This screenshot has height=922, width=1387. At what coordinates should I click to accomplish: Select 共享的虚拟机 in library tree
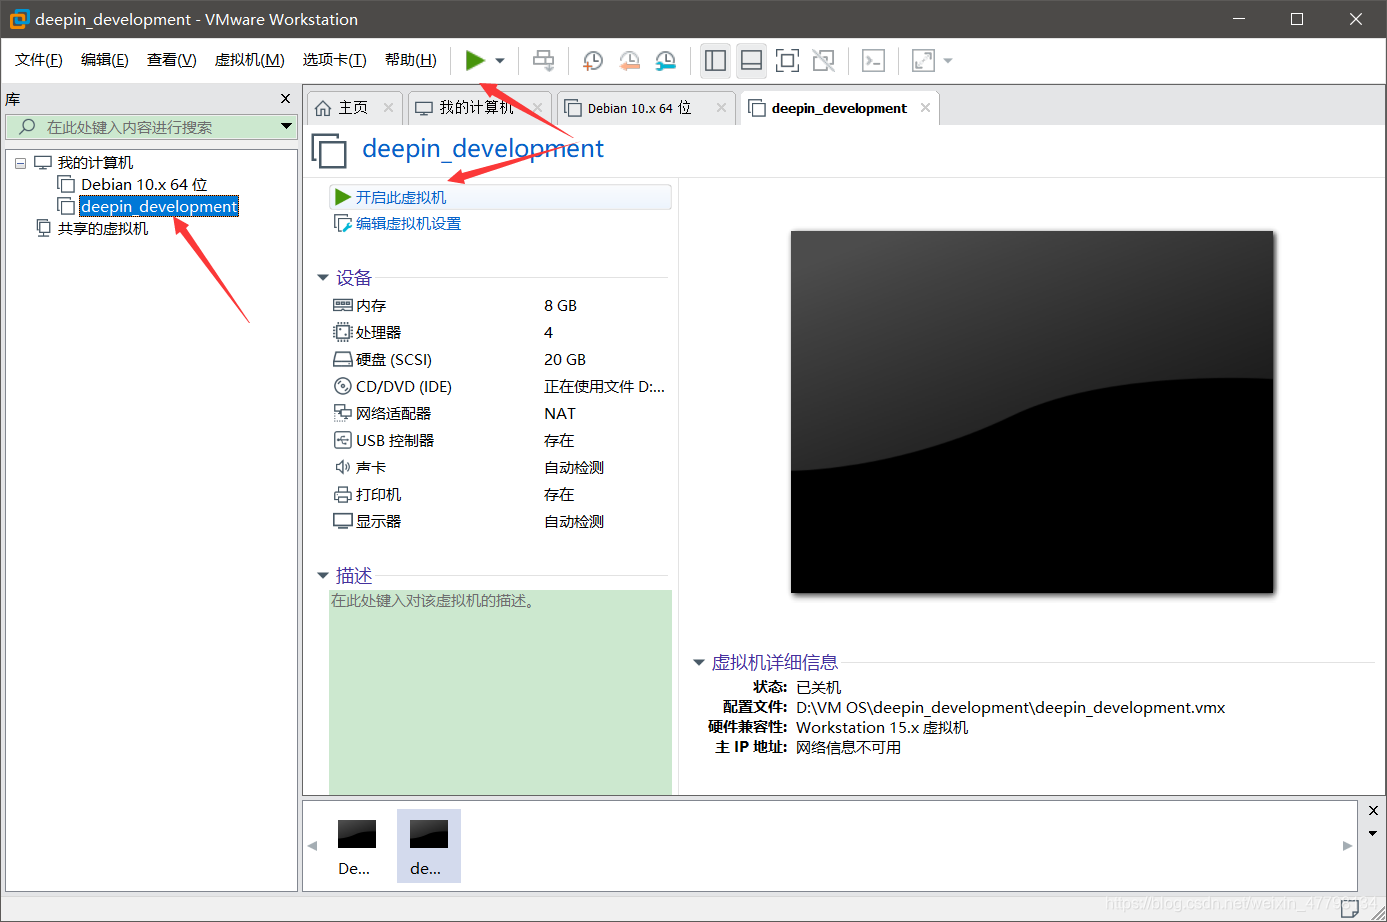click(102, 229)
